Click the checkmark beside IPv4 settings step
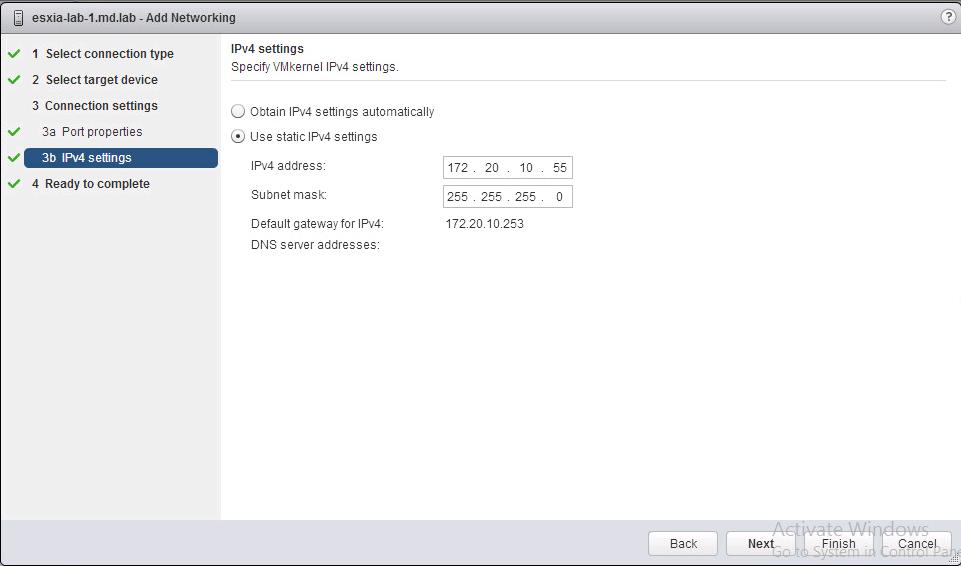This screenshot has width=961, height=566. tap(14, 158)
